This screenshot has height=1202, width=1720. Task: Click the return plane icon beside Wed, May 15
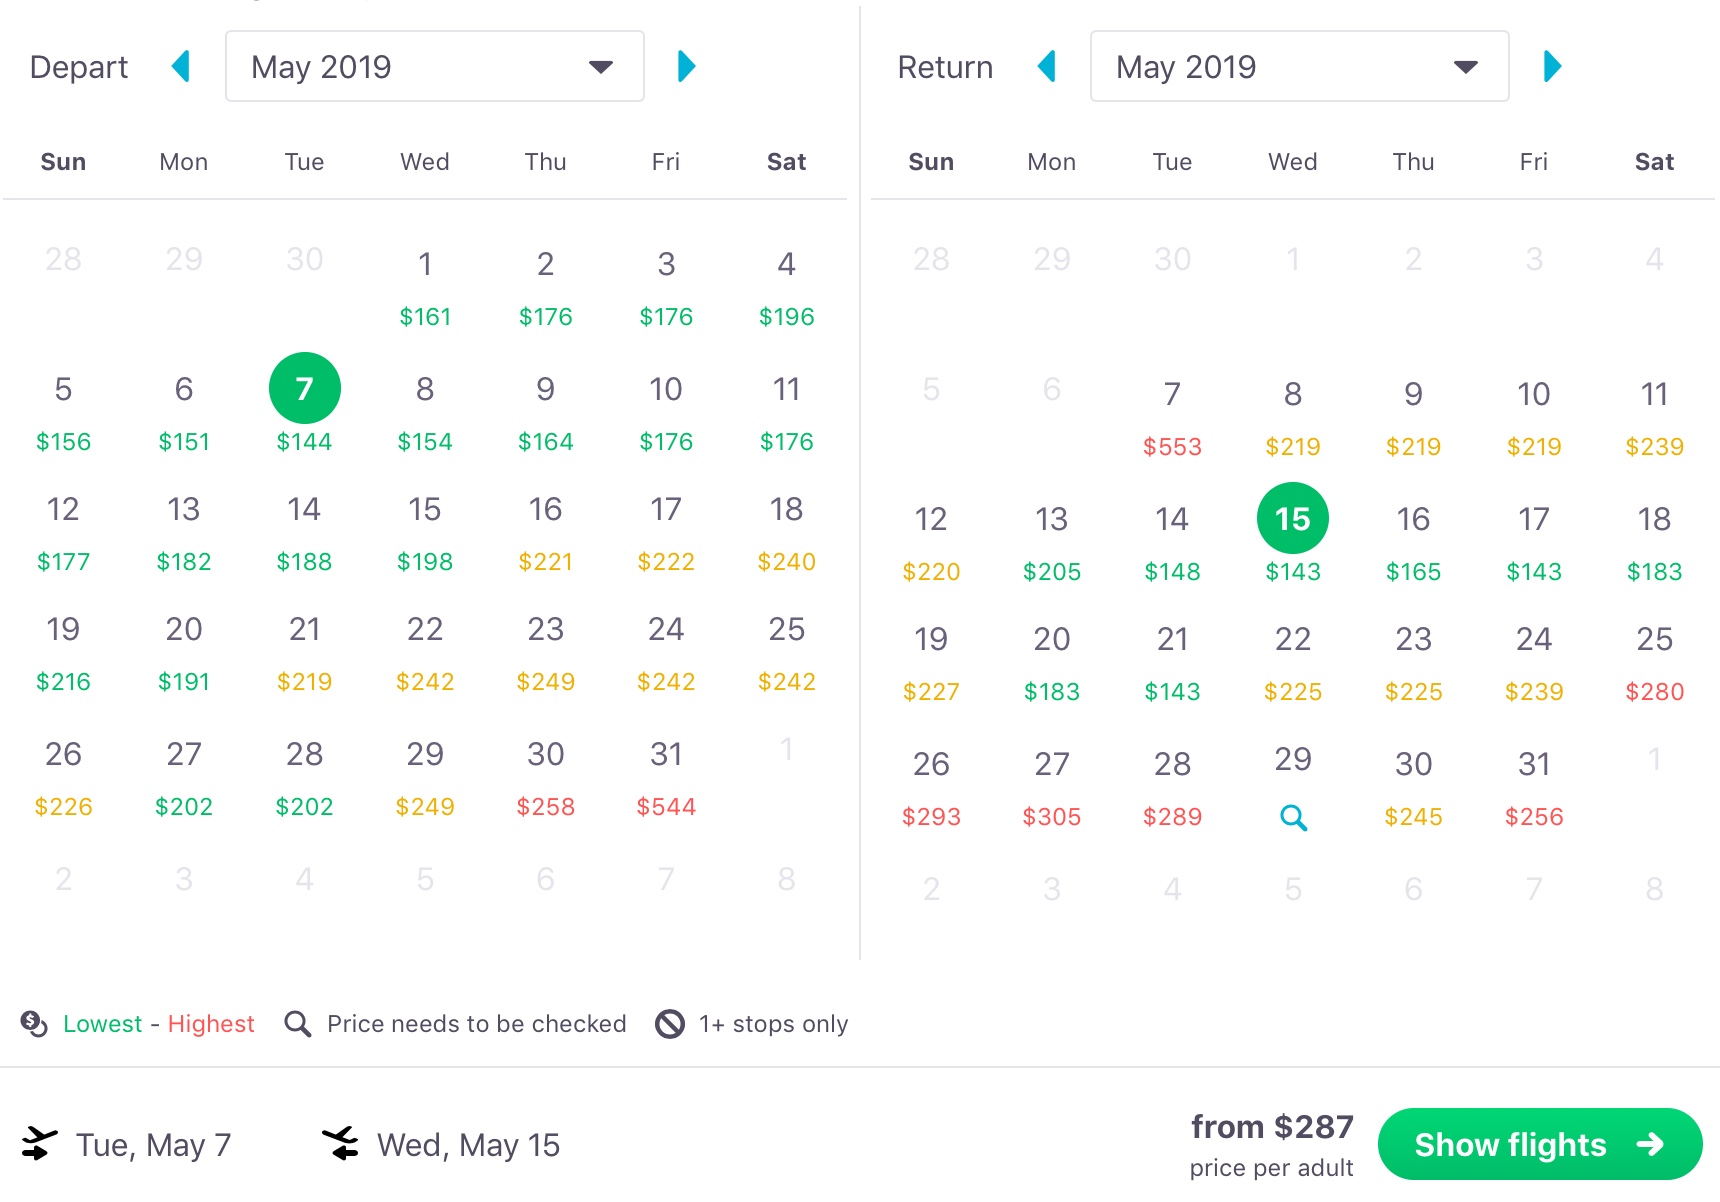[x=341, y=1144]
